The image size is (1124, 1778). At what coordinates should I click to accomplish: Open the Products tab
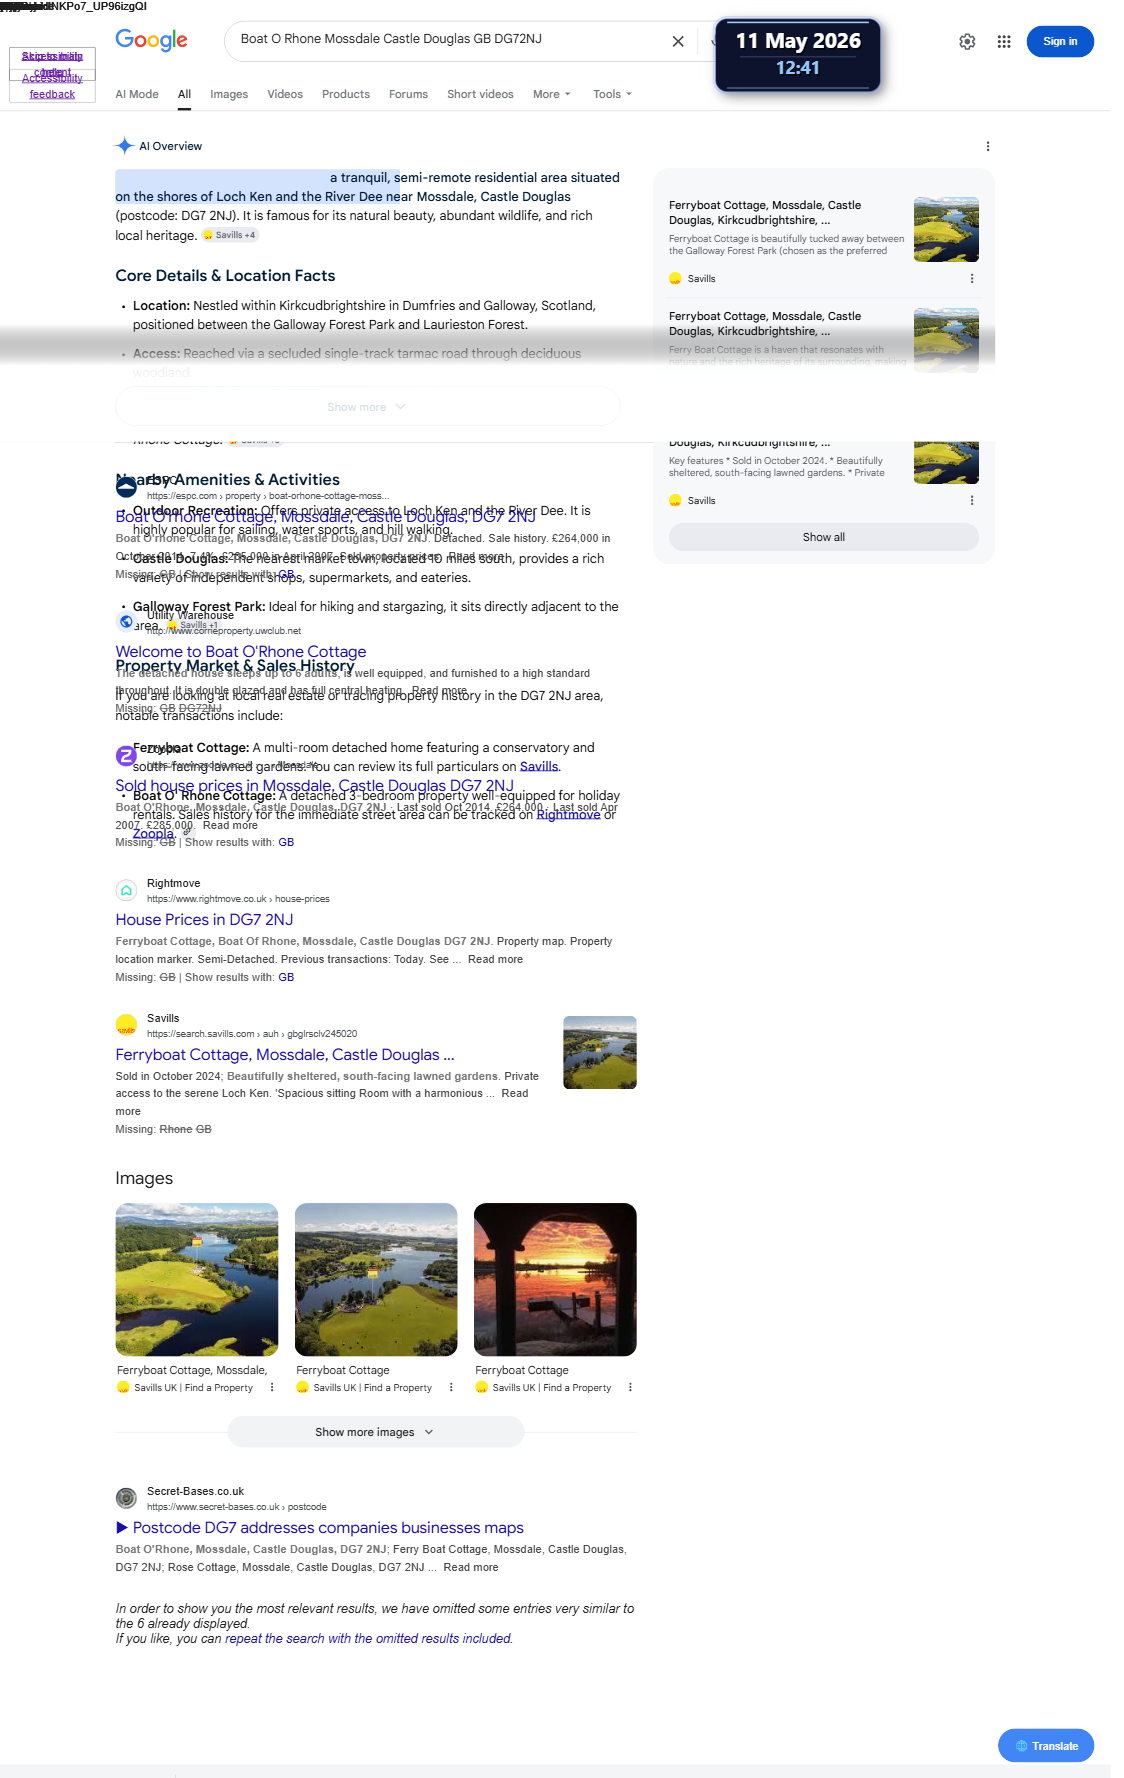point(346,94)
